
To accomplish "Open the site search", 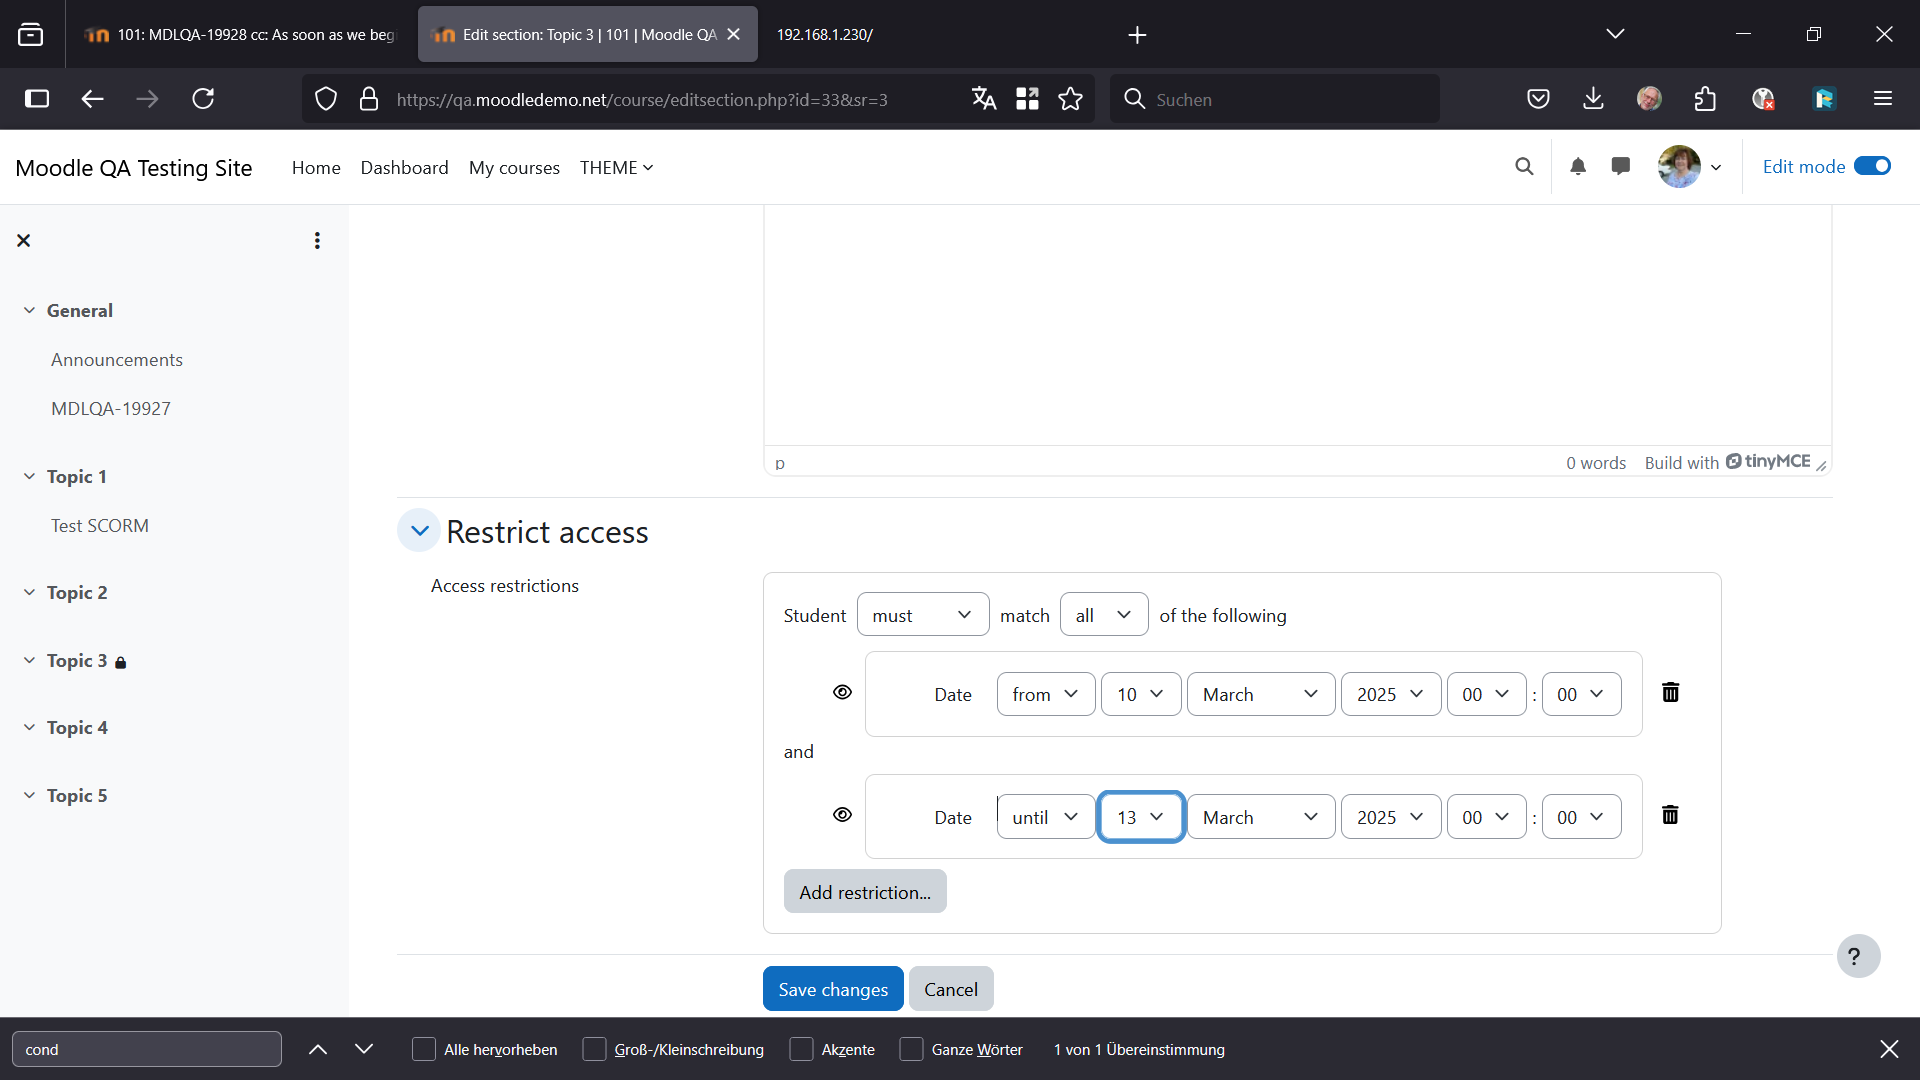I will point(1524,167).
